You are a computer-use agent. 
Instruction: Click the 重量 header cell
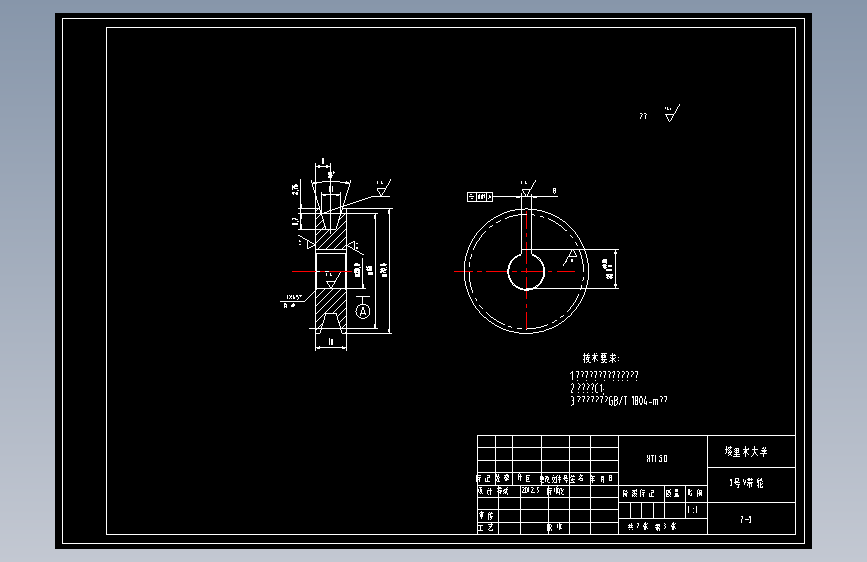(x=674, y=493)
